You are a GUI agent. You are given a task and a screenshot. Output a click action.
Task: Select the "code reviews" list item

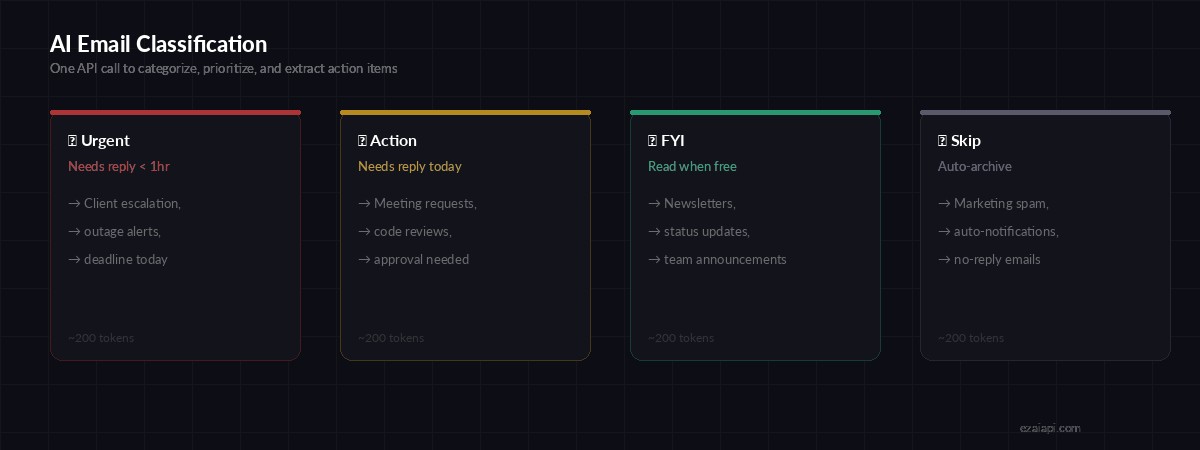tap(411, 231)
